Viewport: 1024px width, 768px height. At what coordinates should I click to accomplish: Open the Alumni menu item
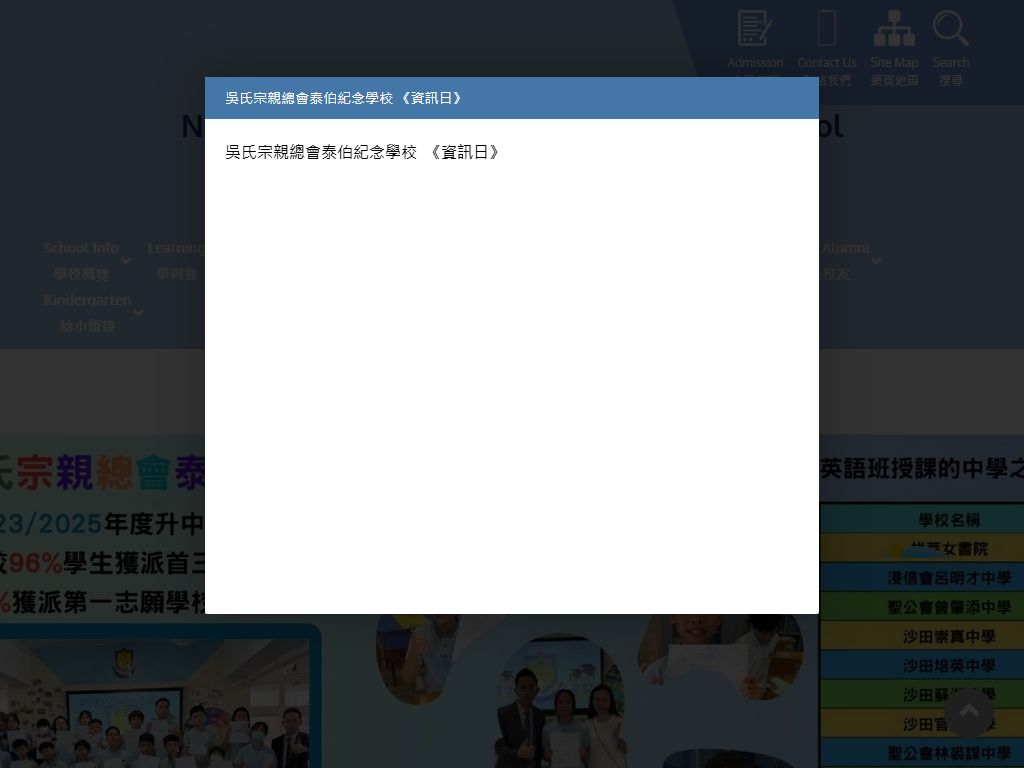(845, 261)
